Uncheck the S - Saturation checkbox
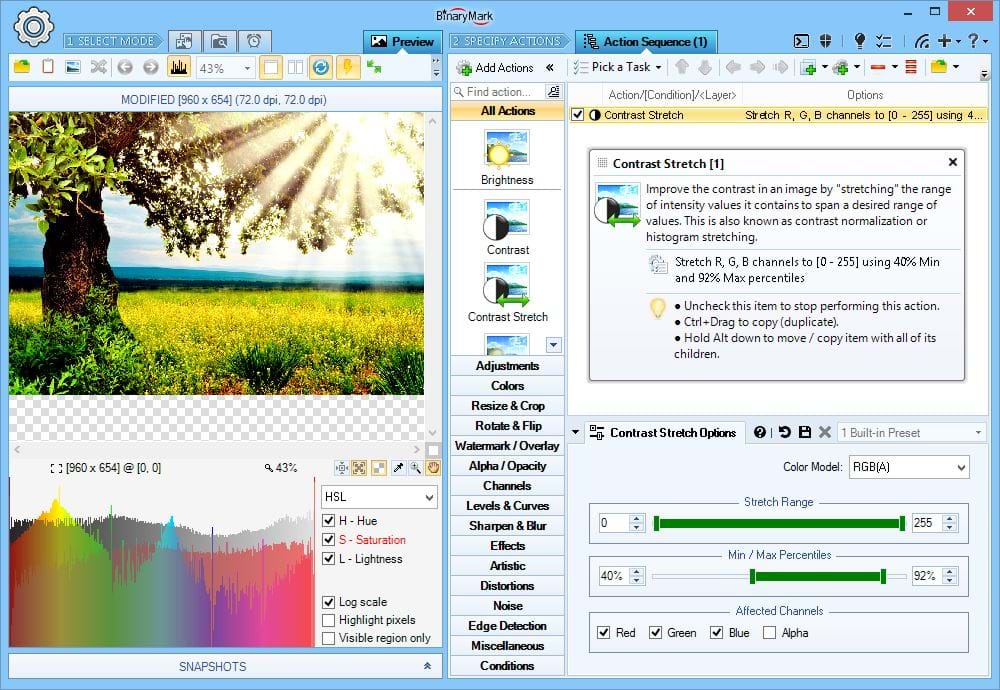This screenshot has height=690, width=1000. point(329,540)
